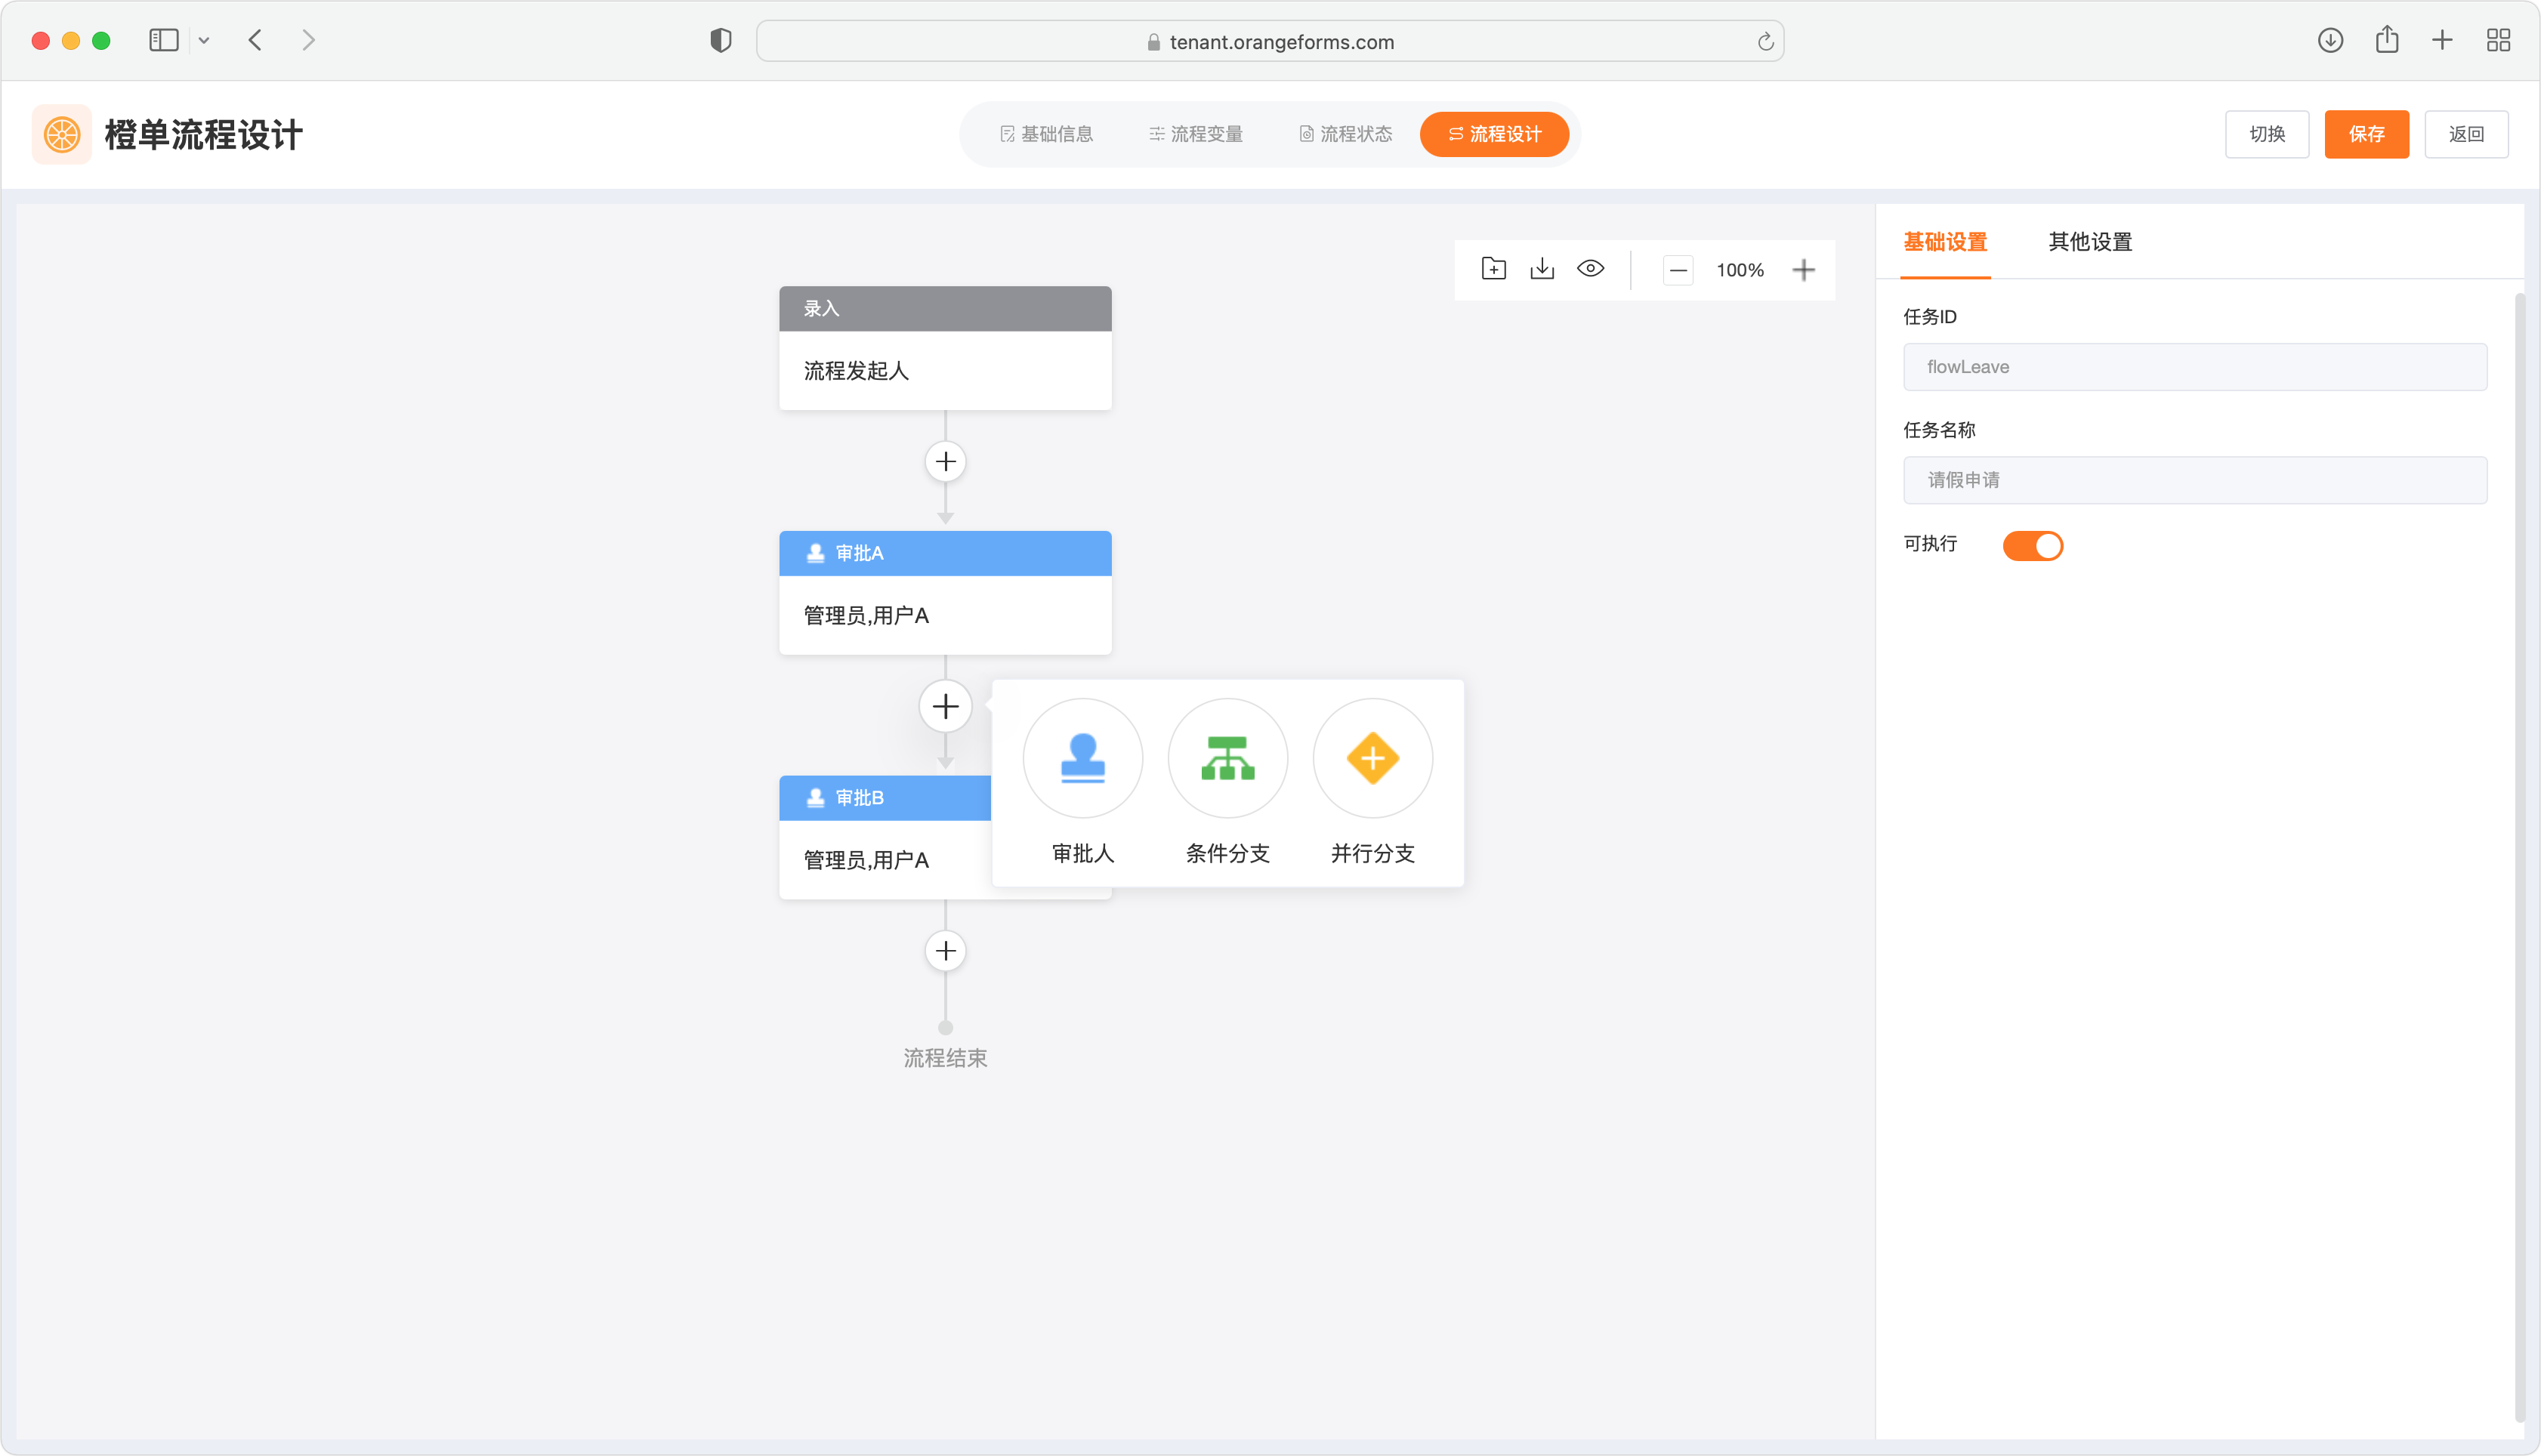This screenshot has height=1456, width=2541.
Task: Switch to the 其他设置 tab
Action: (2090, 242)
